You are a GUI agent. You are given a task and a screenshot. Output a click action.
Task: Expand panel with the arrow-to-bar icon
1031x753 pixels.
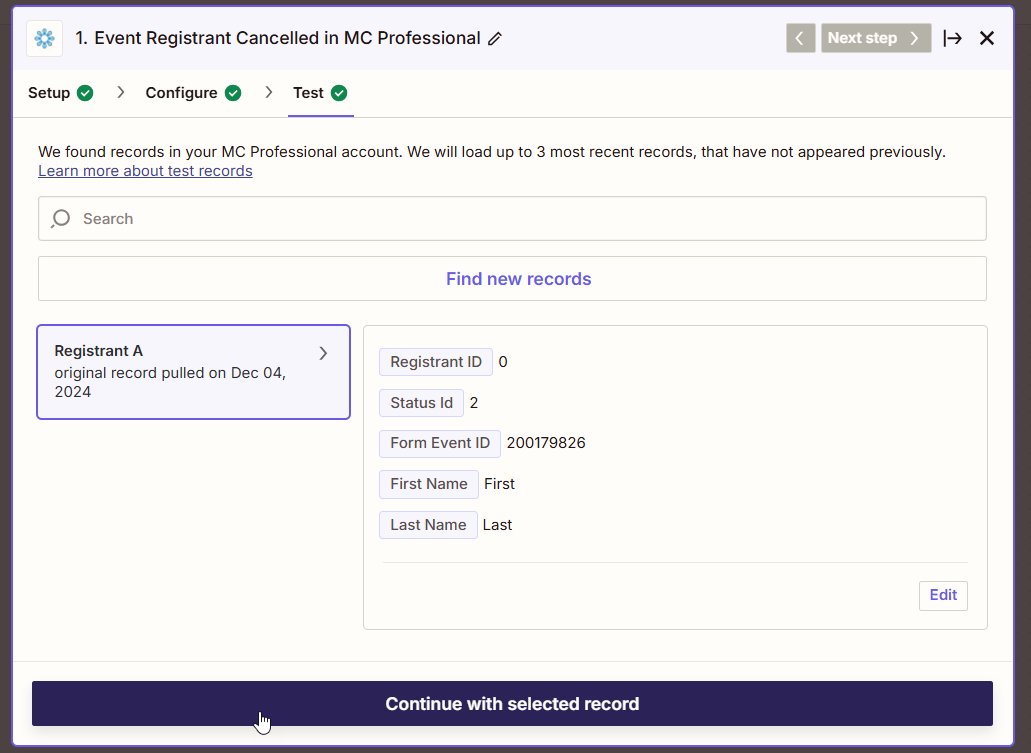[952, 38]
